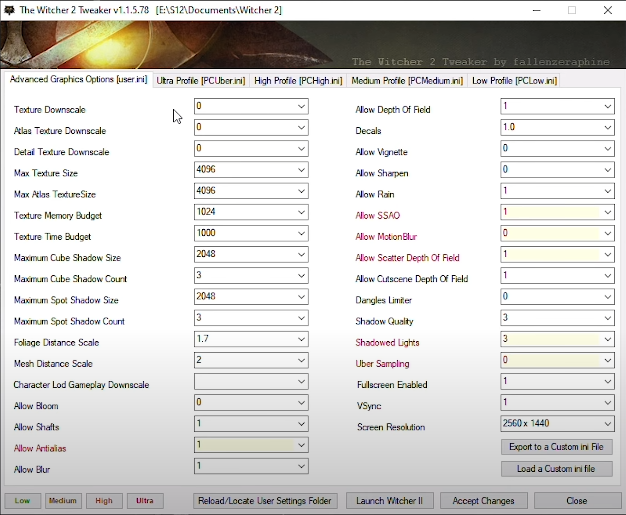Expand the VSync dropdown
Viewport: 626px width, 515px height.
[x=557, y=402]
